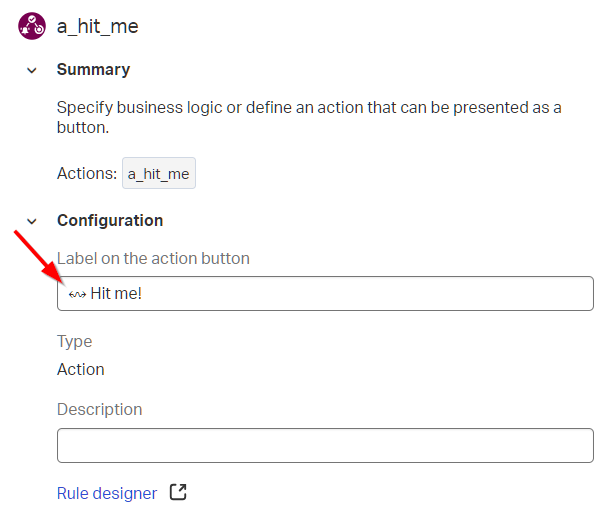Click the "Actions:" label

coord(86,173)
